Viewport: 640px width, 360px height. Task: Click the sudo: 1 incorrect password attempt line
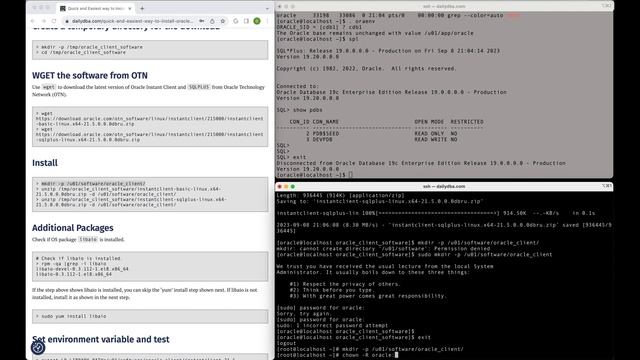332,326
